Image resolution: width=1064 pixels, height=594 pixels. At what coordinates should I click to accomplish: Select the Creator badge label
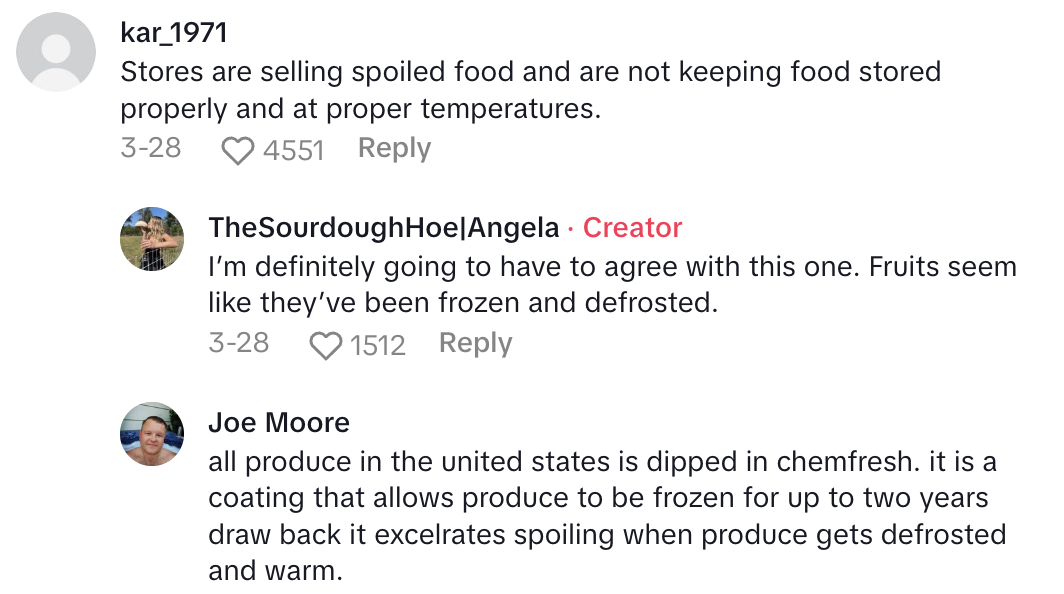click(632, 228)
